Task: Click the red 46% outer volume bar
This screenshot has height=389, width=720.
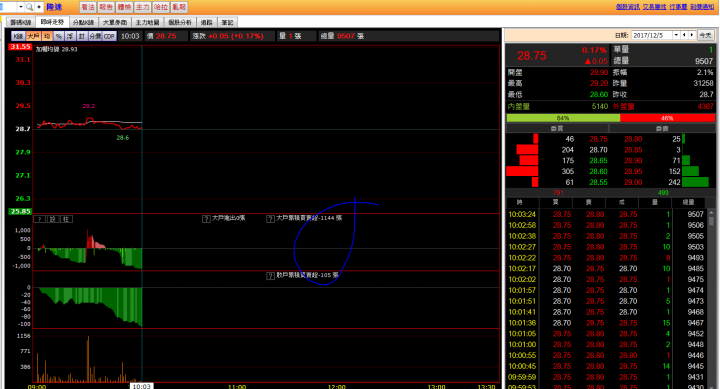Action: [x=667, y=118]
